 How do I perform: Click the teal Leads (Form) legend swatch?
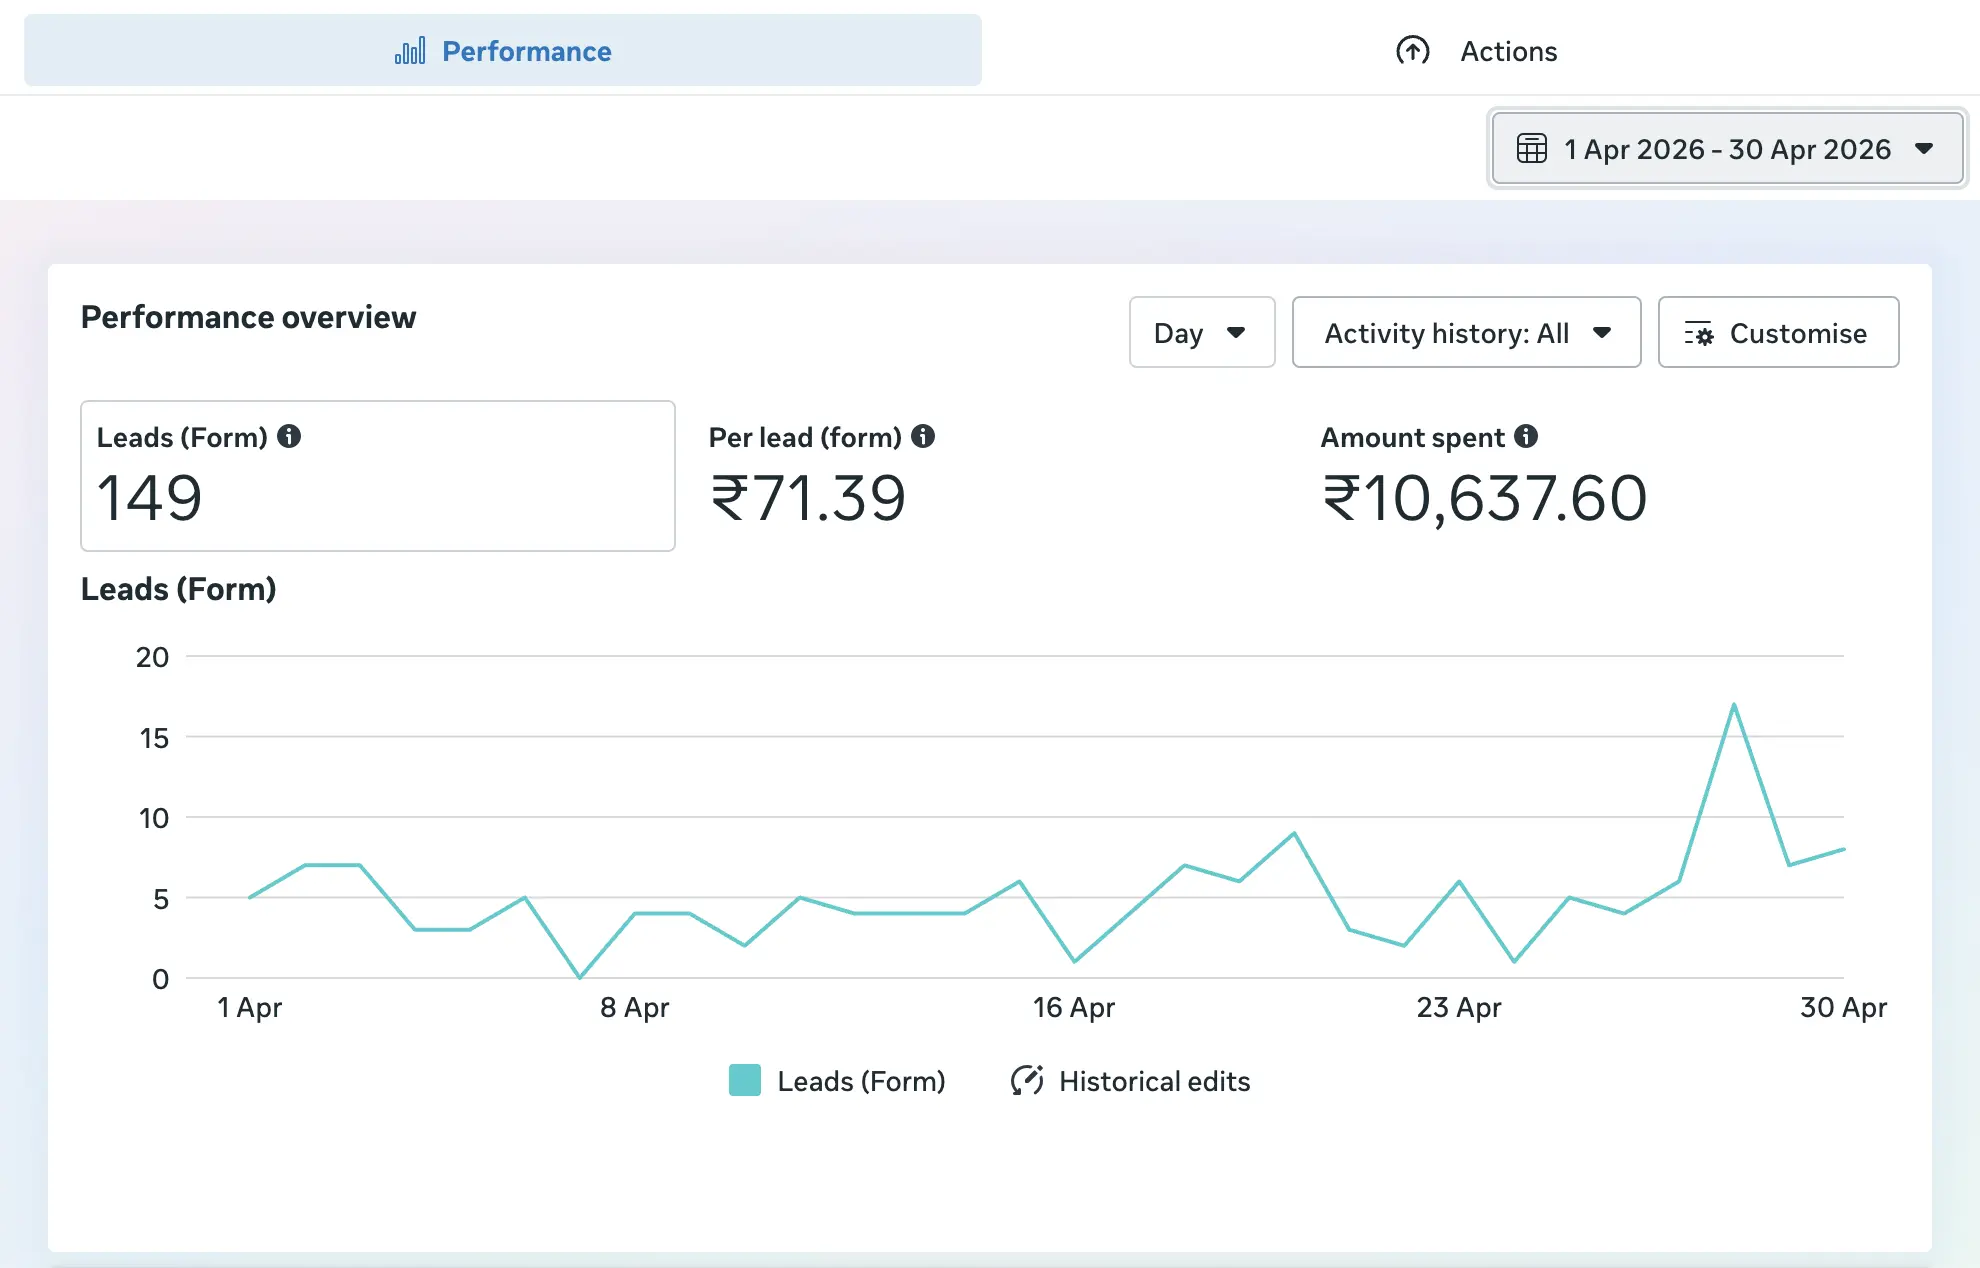coord(745,1081)
